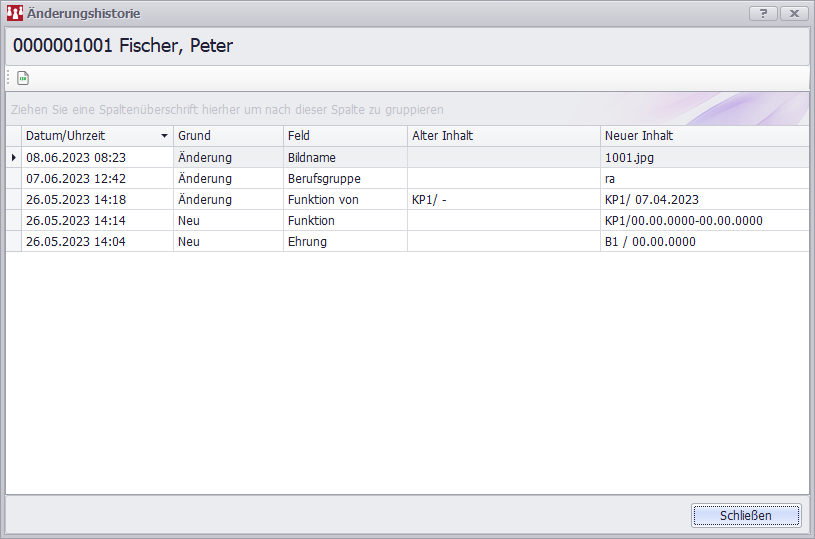Sort by the Feld column header
Image resolution: width=815 pixels, height=539 pixels.
tap(344, 136)
